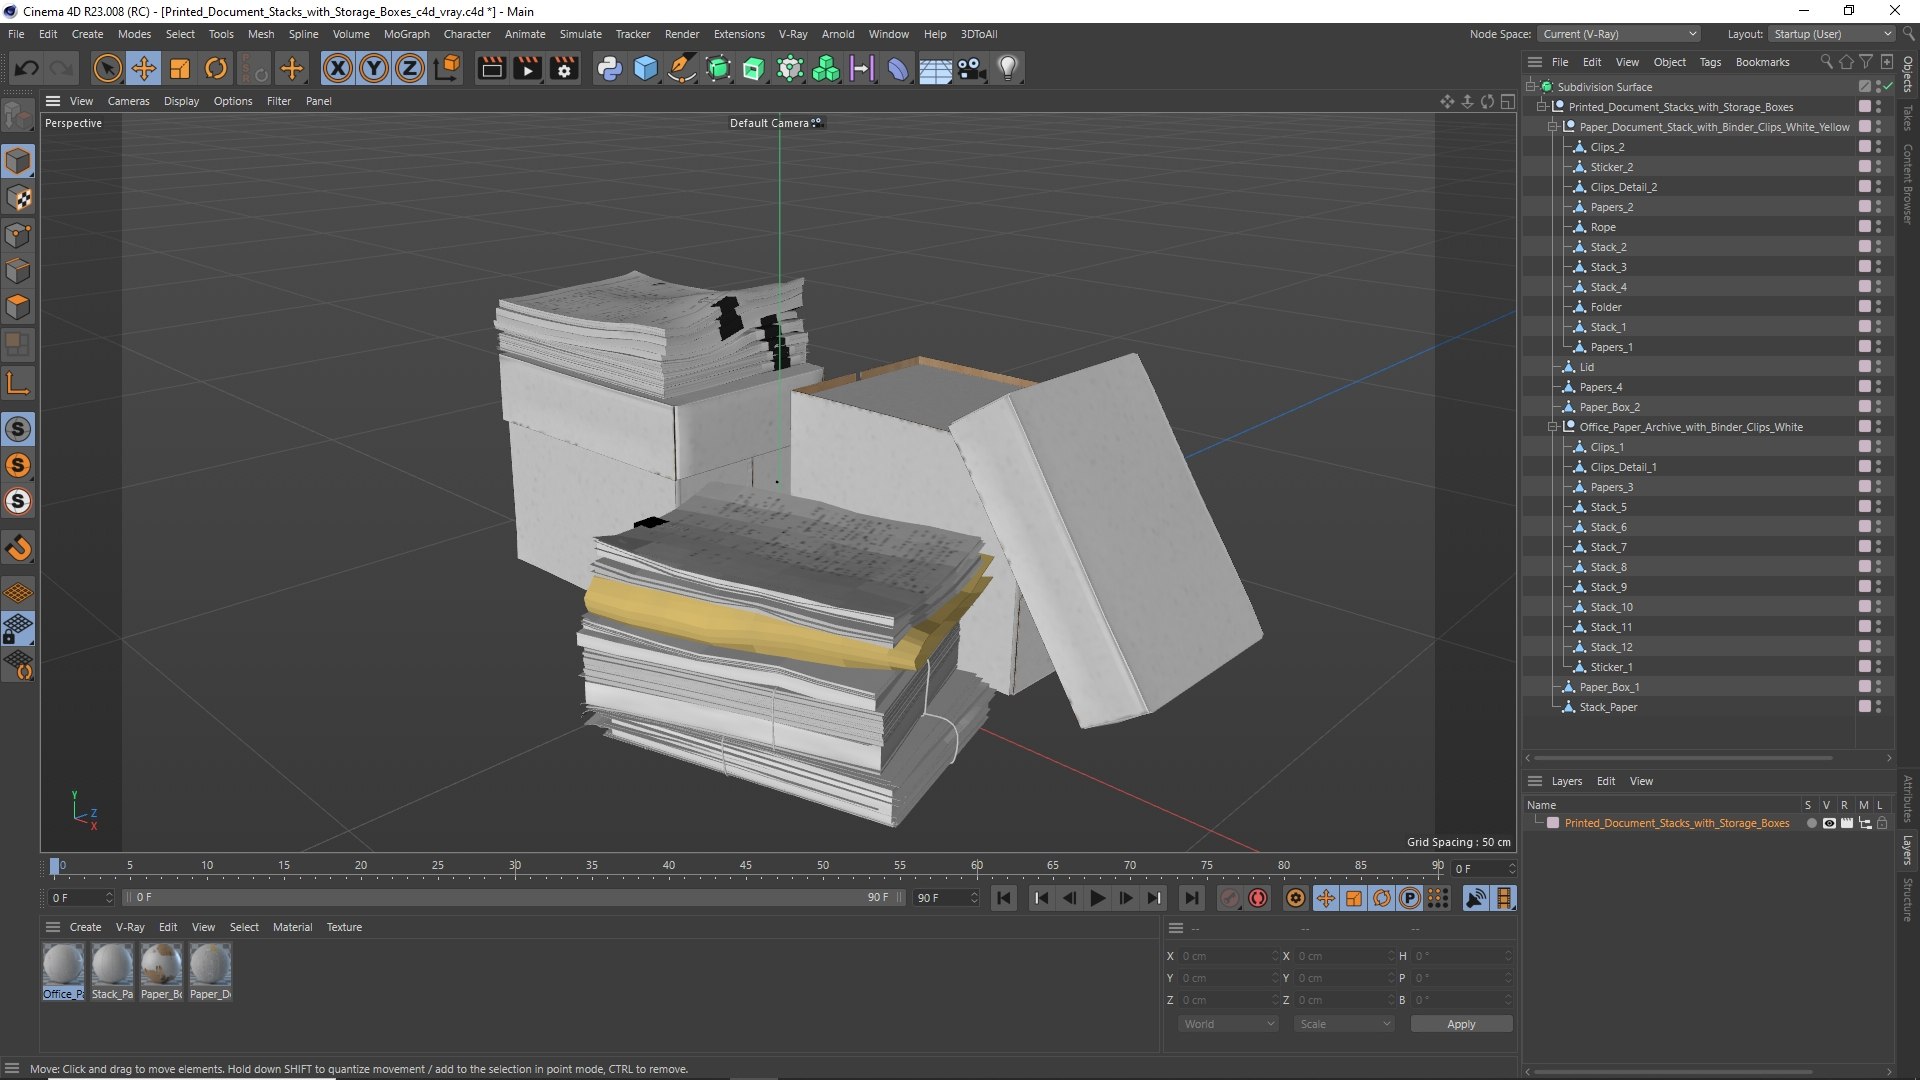This screenshot has width=1920, height=1080.
Task: Toggle visibility eye of Printed_Document layer
Action: [1829, 823]
